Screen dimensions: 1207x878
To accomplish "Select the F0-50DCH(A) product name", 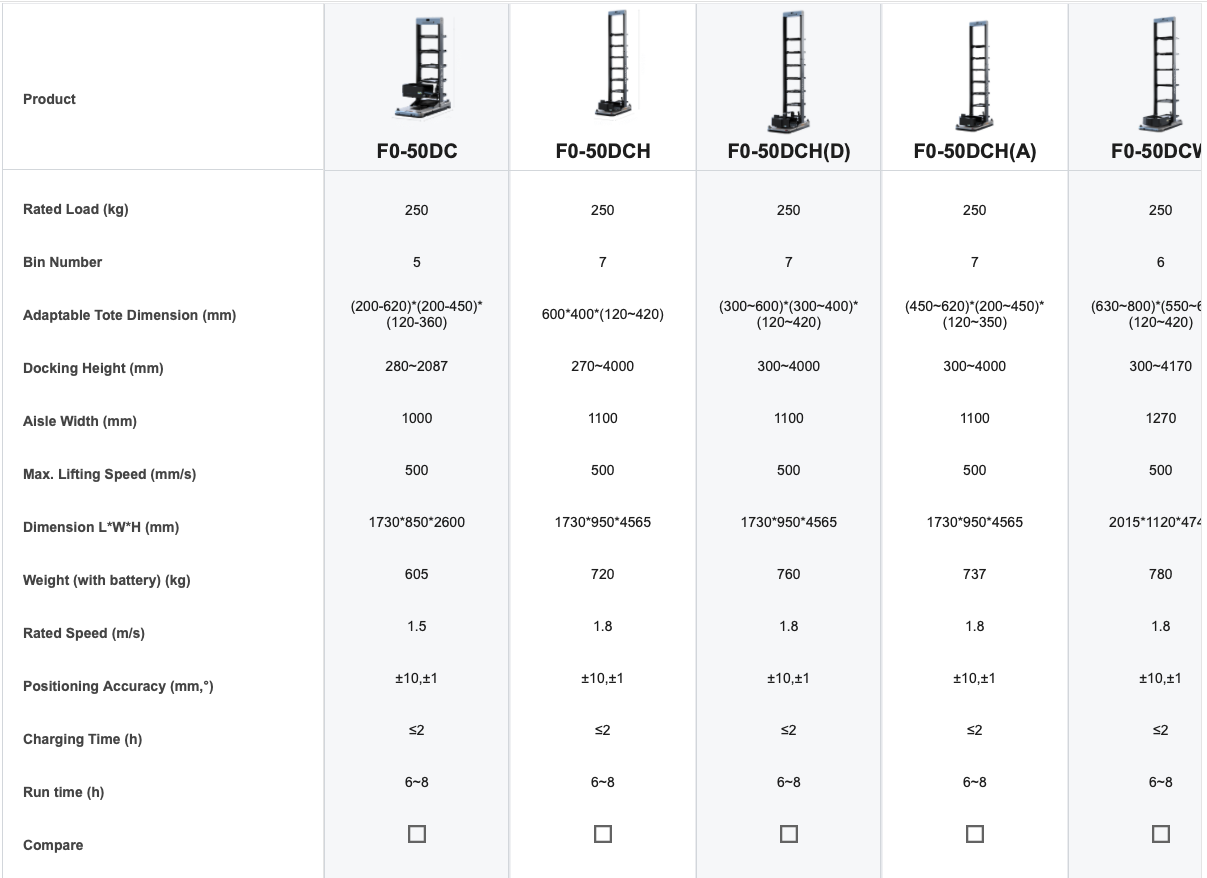I will click(x=975, y=152).
